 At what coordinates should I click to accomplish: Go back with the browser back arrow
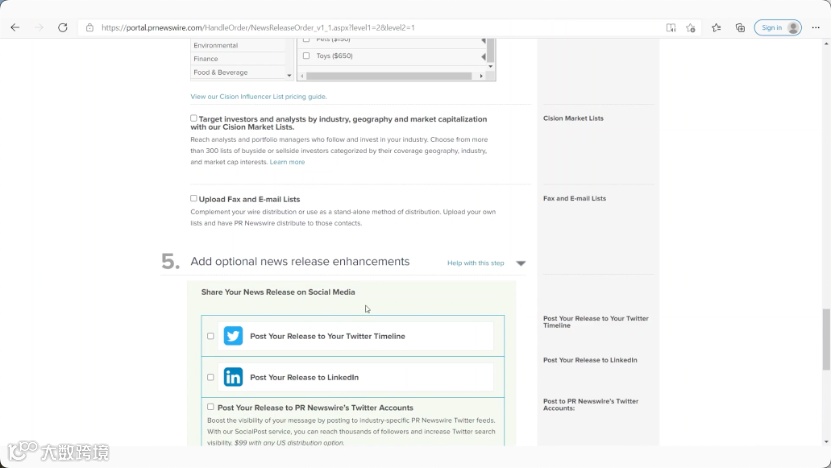coord(15,28)
